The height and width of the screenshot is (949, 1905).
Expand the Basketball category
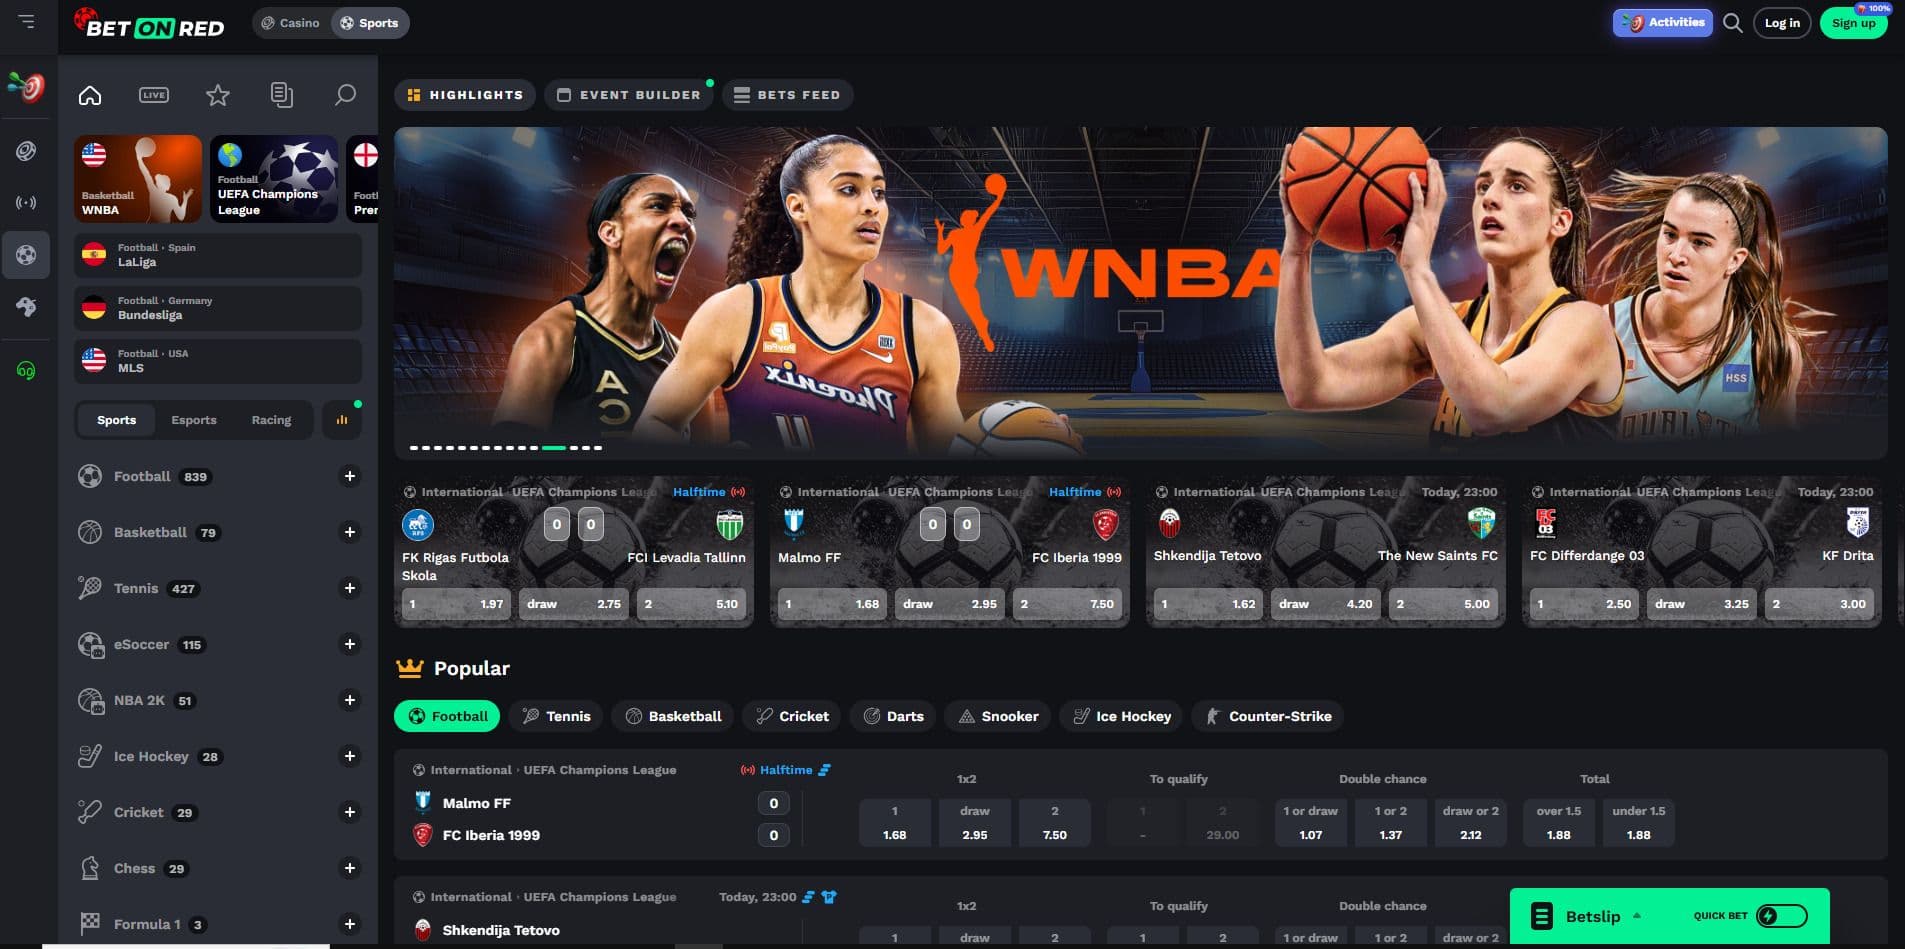click(x=350, y=532)
